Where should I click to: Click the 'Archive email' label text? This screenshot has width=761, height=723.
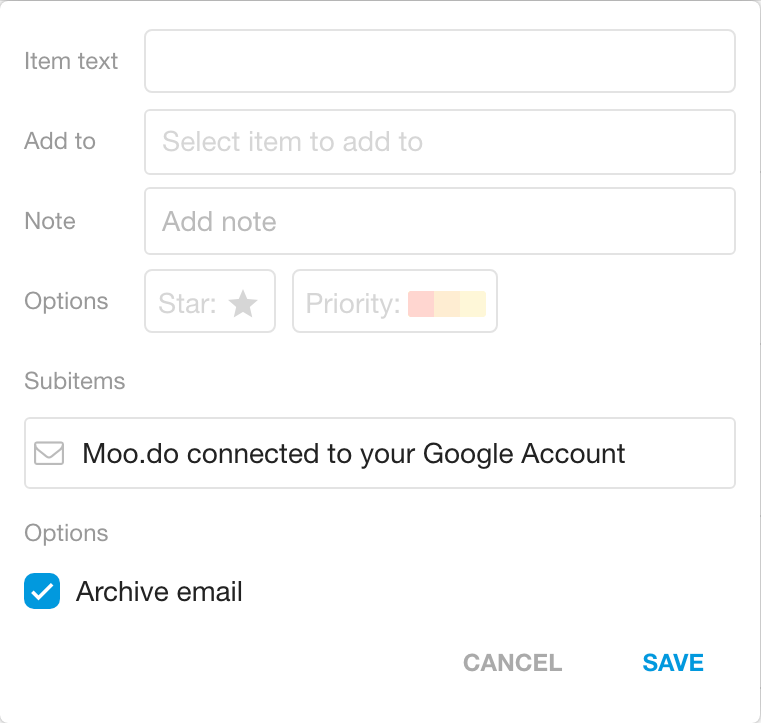pos(159,592)
